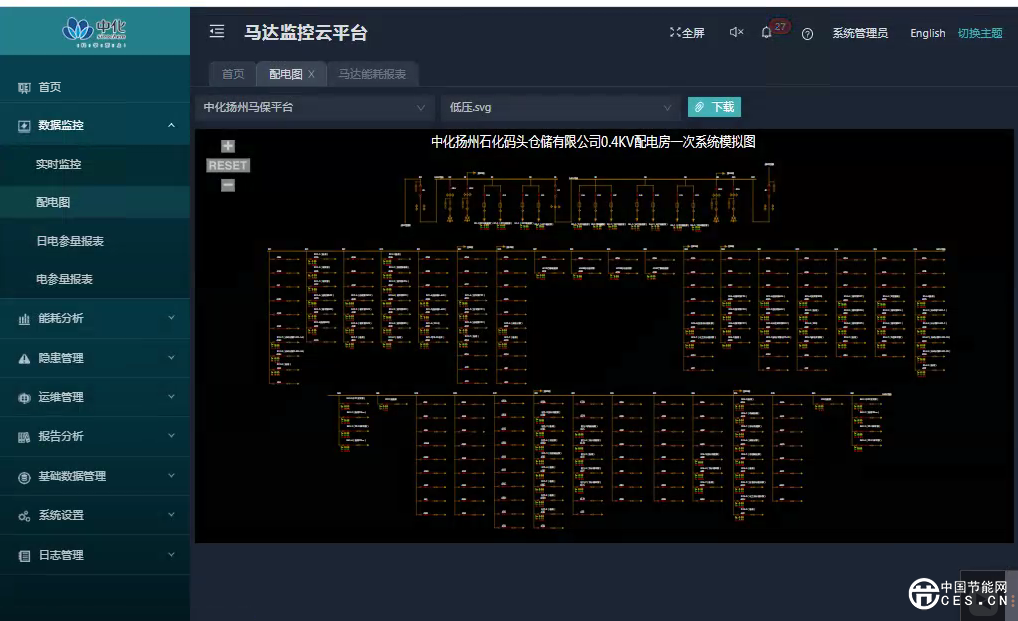Close the 配电图 tab

point(312,74)
